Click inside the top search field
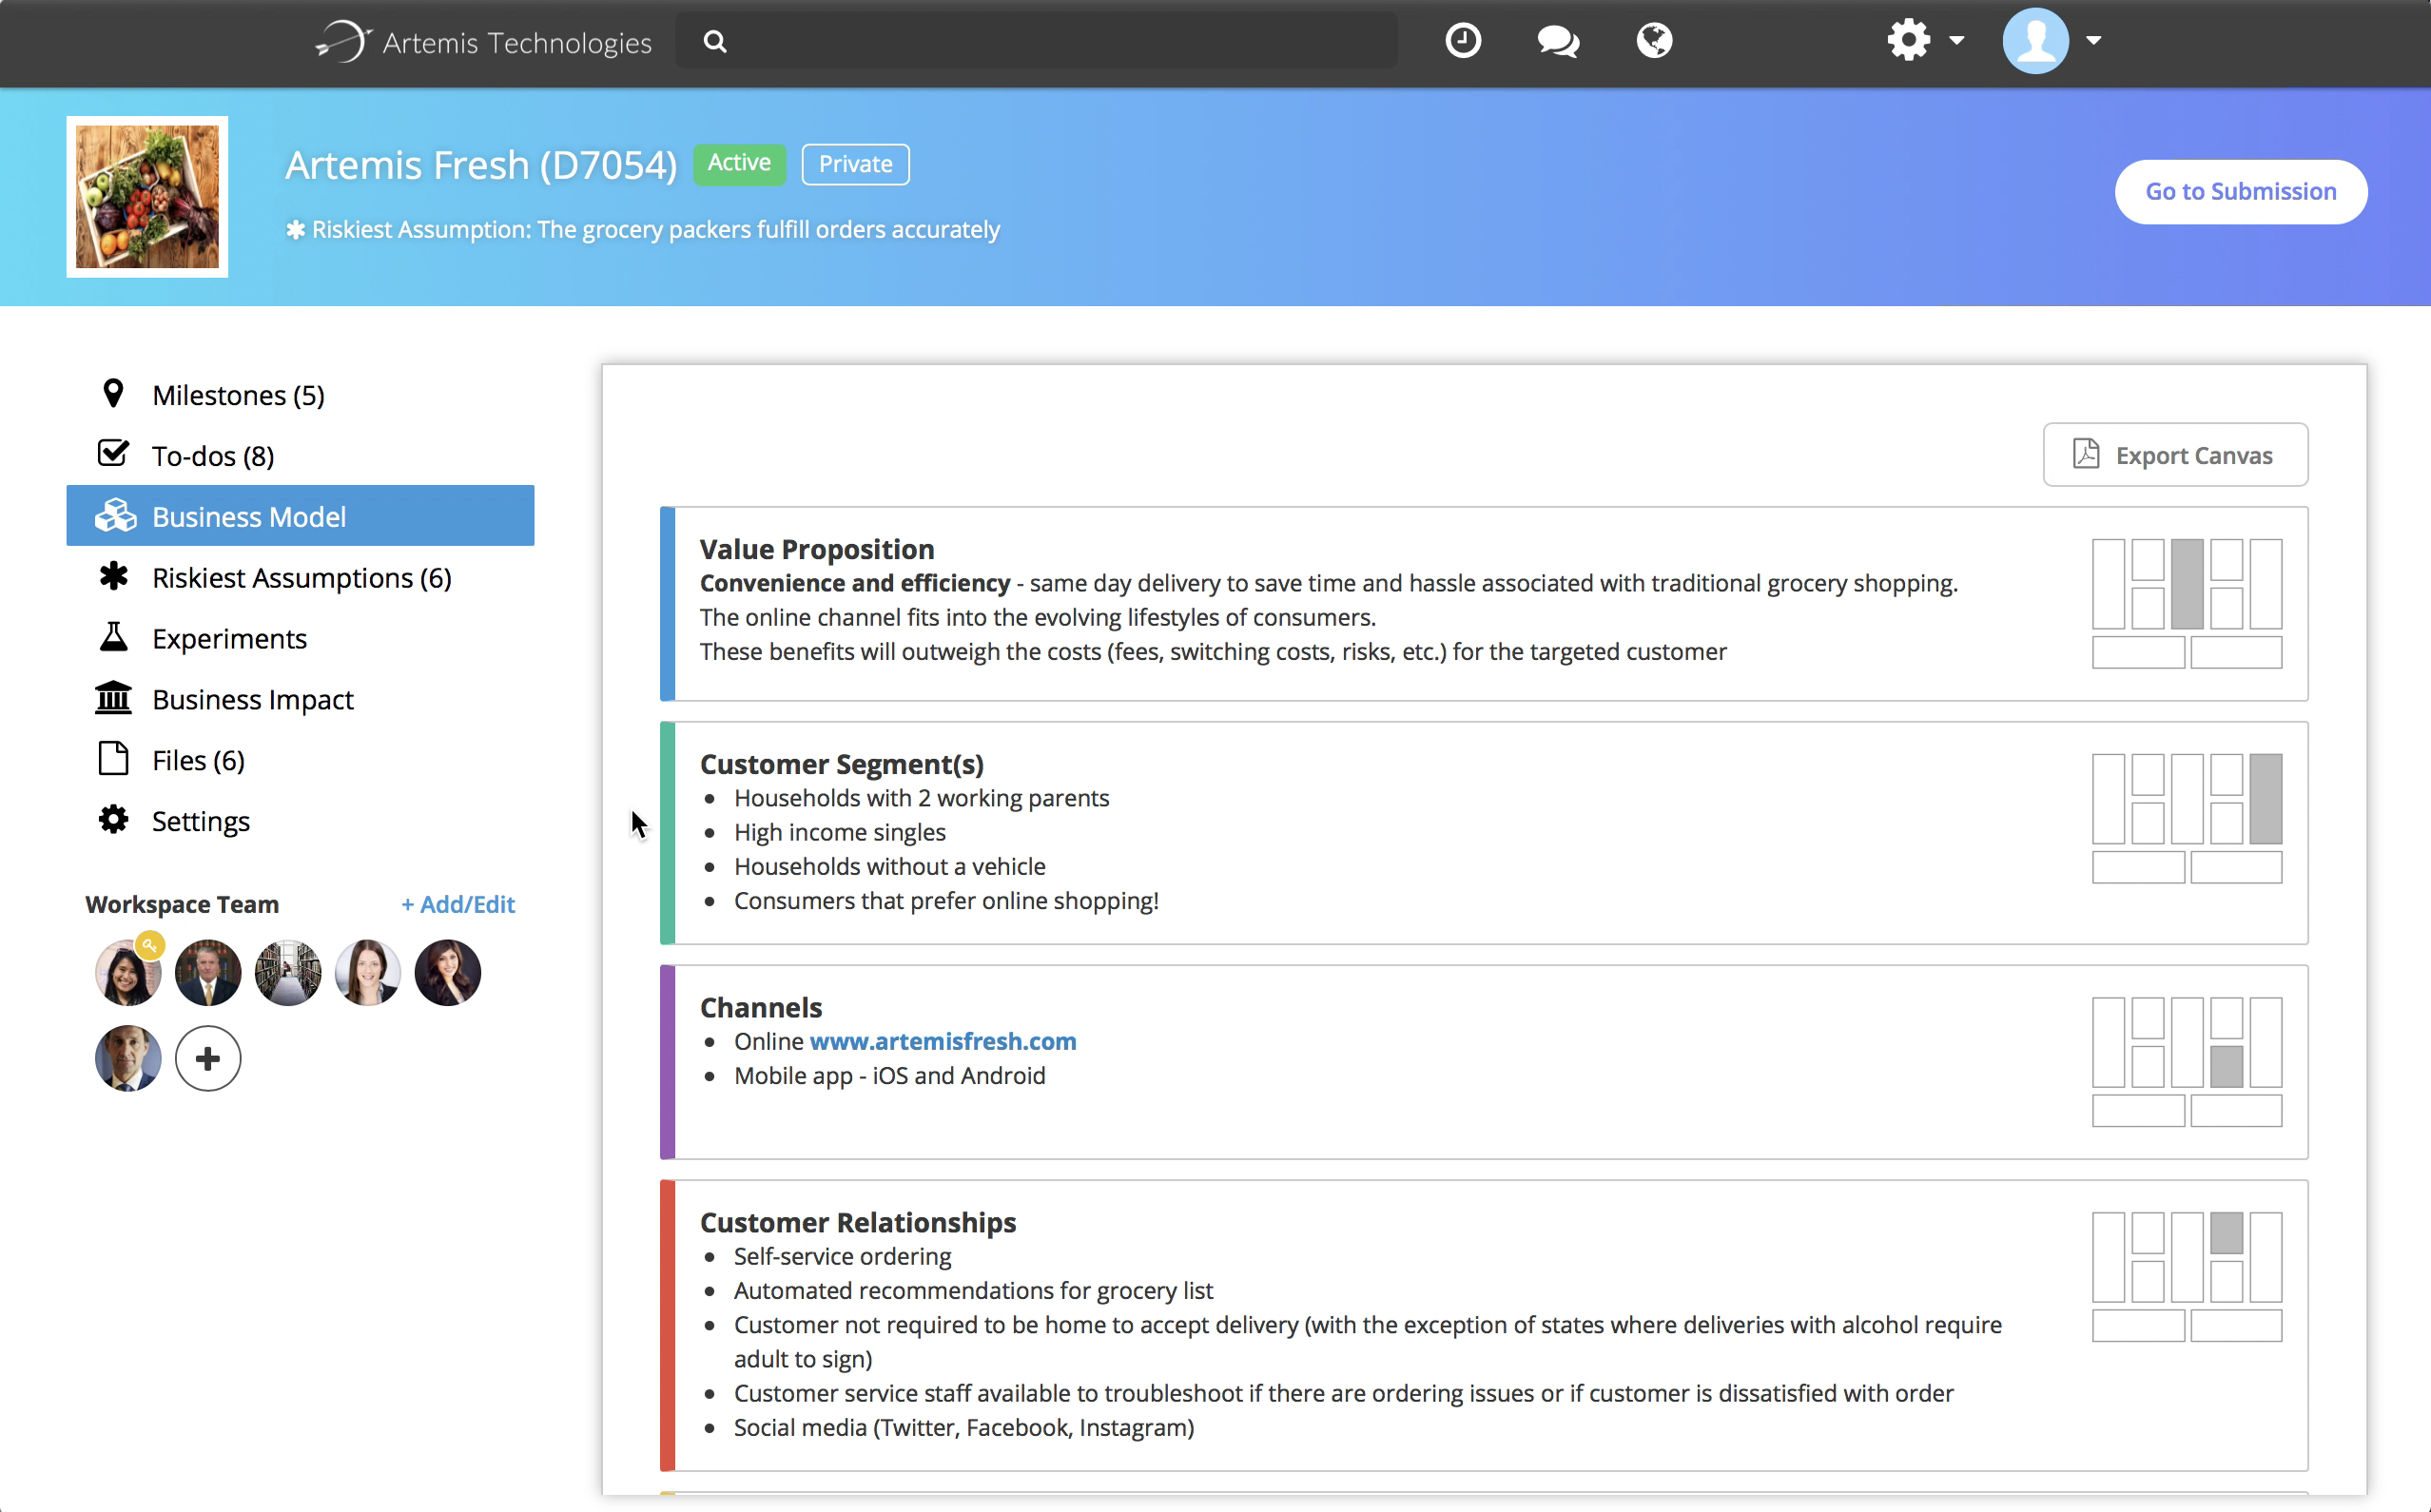This screenshot has height=1512, width=2431. 1037,41
